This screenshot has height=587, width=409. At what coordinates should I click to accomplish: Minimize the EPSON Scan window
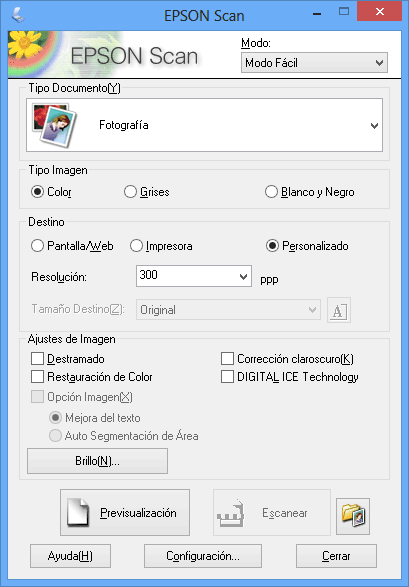click(317, 14)
